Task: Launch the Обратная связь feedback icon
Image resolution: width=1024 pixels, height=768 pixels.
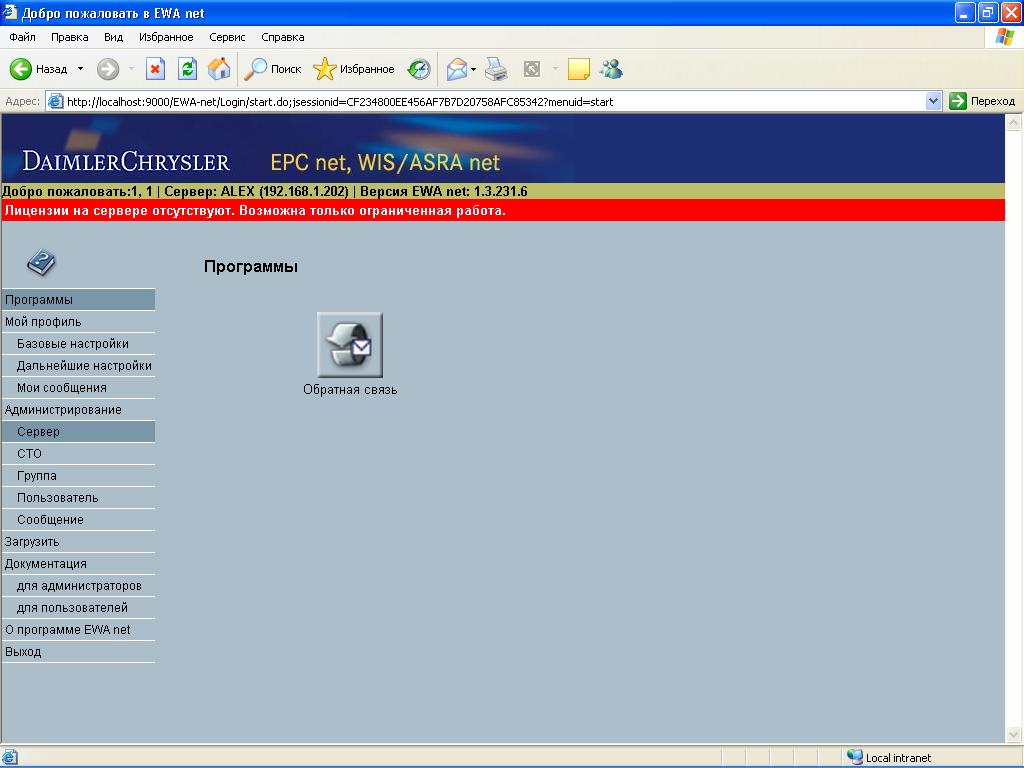Action: (349, 345)
